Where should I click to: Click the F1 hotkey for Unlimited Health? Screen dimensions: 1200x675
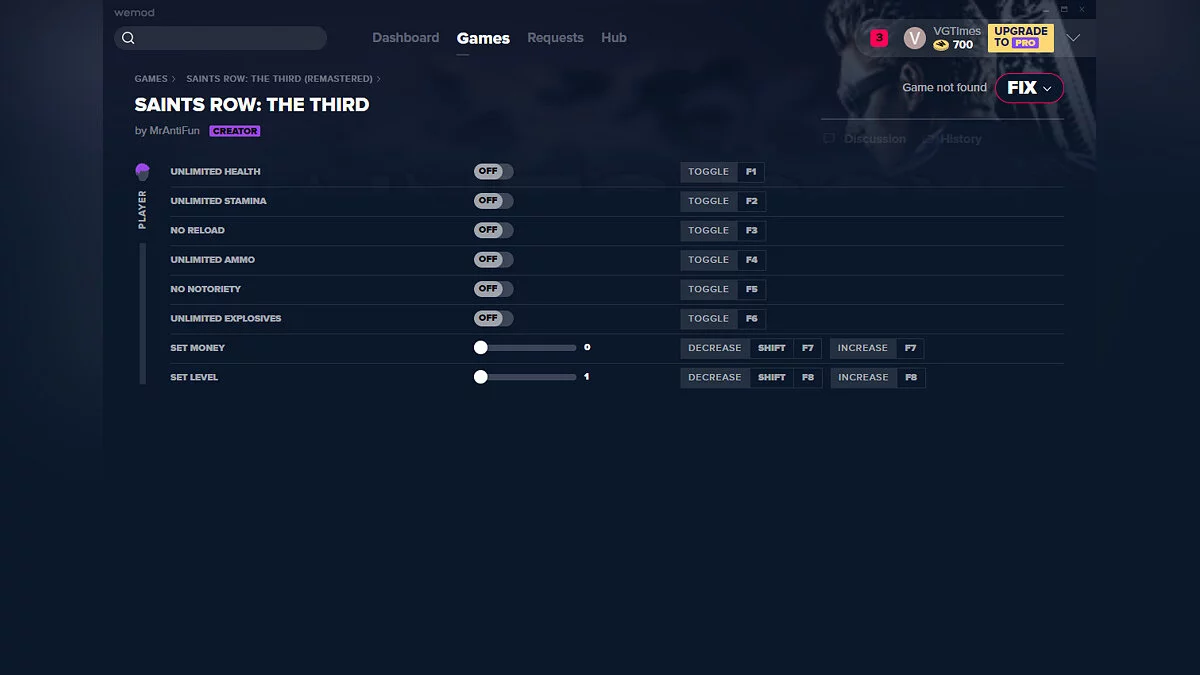751,172
